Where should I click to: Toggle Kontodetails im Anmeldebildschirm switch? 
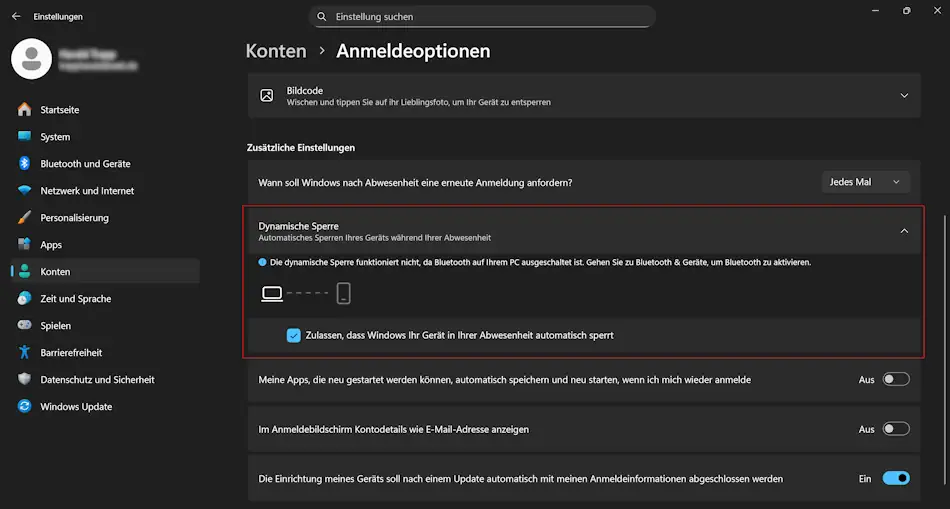click(x=896, y=429)
